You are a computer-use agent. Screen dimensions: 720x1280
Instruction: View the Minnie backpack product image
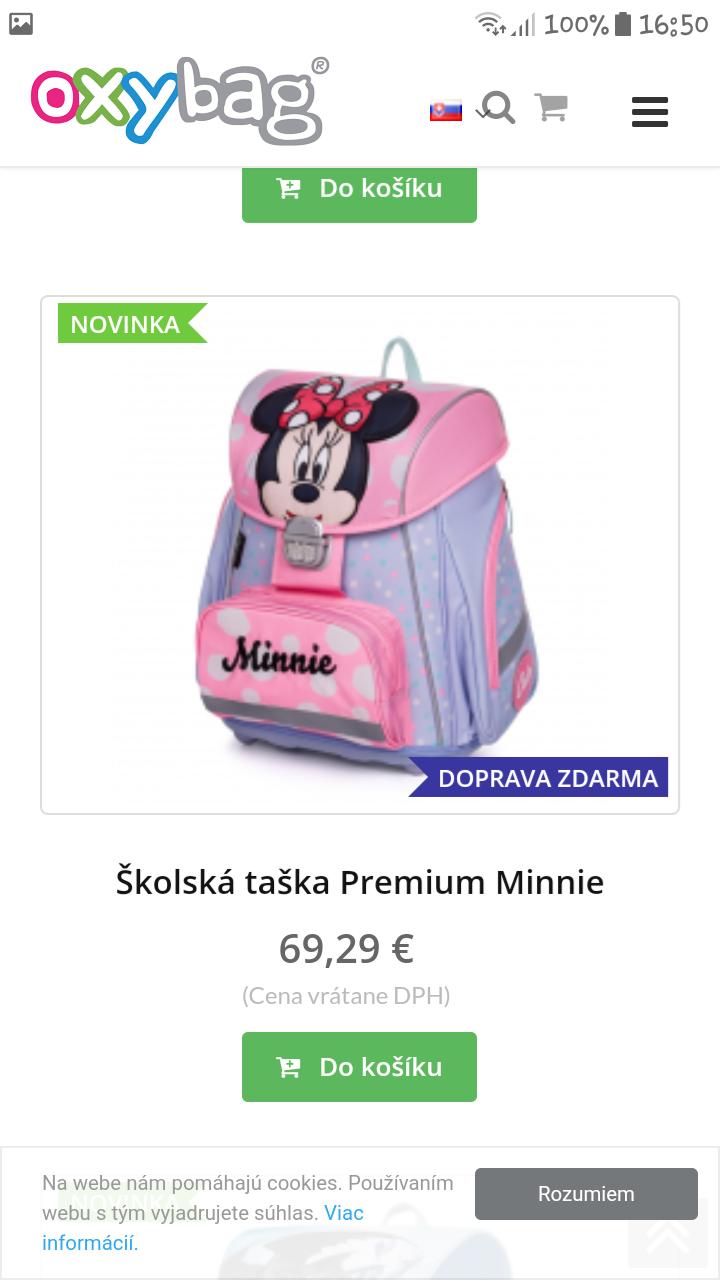(360, 555)
